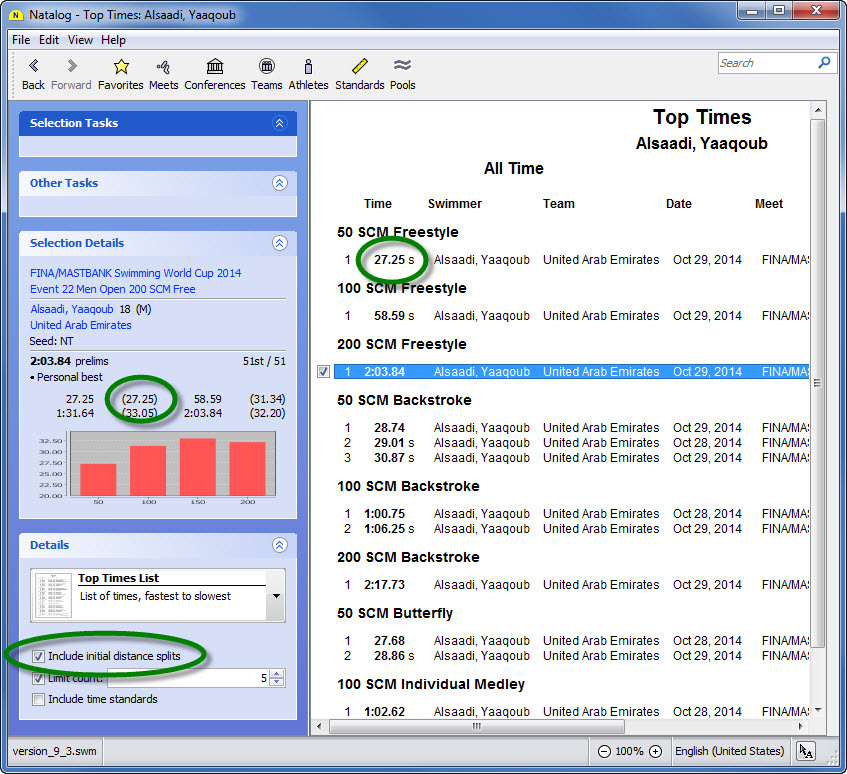Open the Conferences building icon
Viewport: 847px width, 774px height.
pos(215,66)
